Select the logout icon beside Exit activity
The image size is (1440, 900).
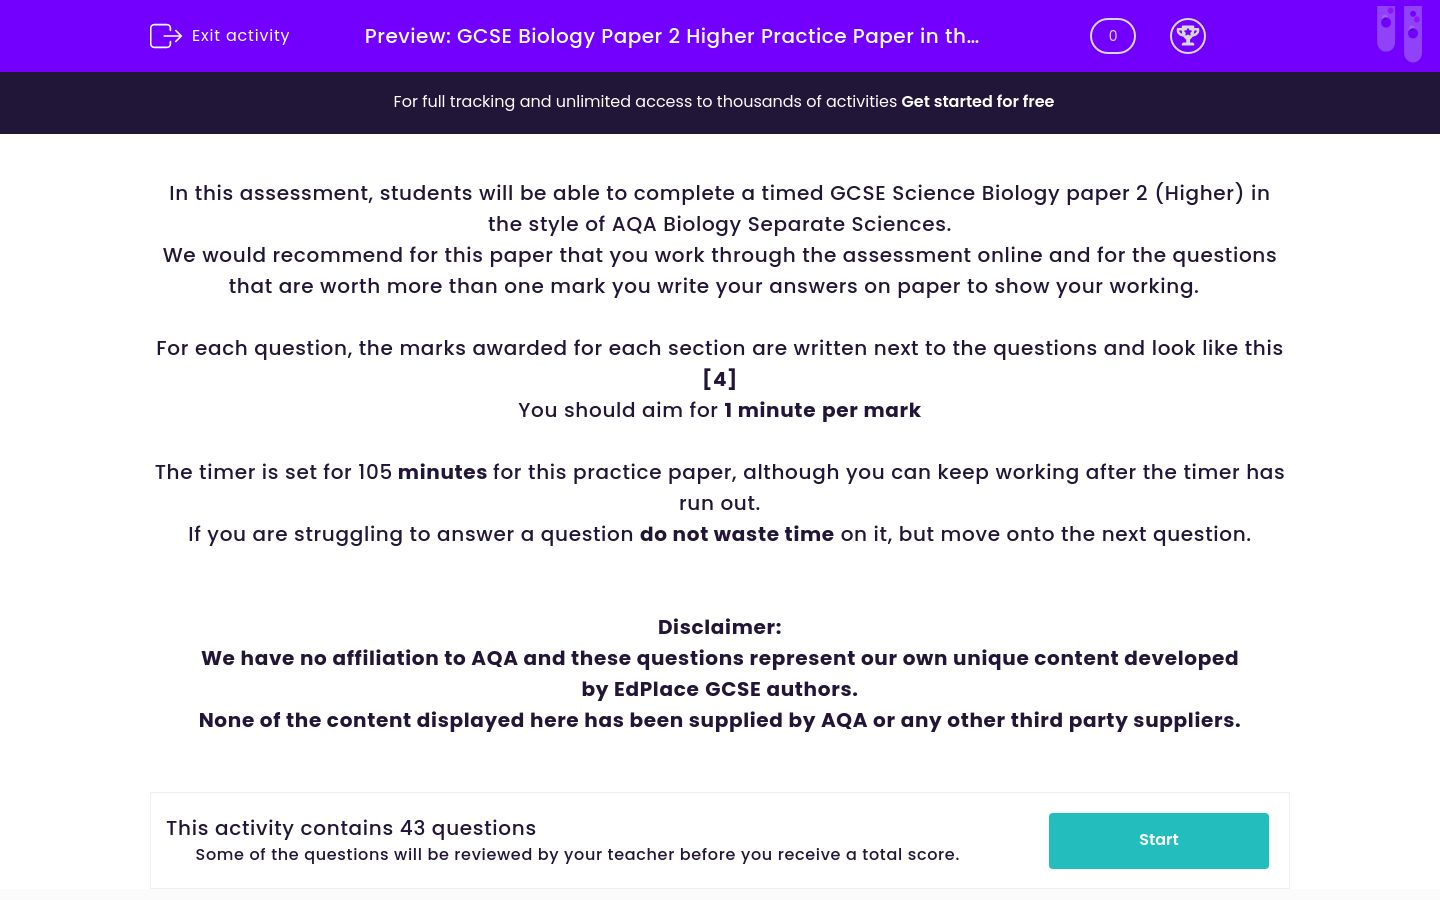(x=165, y=35)
